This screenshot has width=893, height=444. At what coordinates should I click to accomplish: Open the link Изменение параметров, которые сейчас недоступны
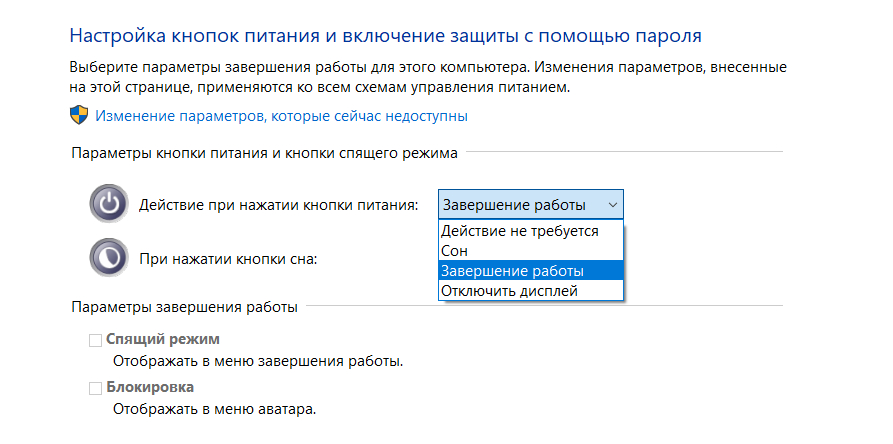tap(281, 116)
